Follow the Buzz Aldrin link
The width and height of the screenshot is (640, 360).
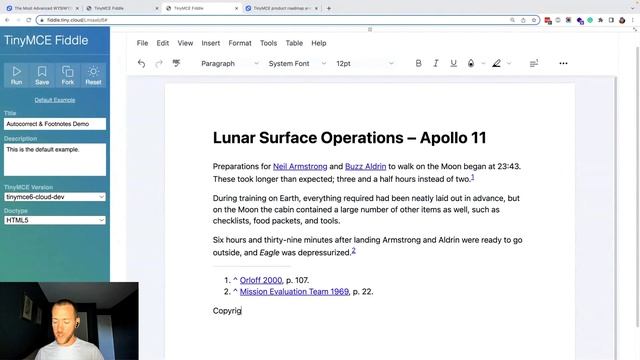click(365, 167)
